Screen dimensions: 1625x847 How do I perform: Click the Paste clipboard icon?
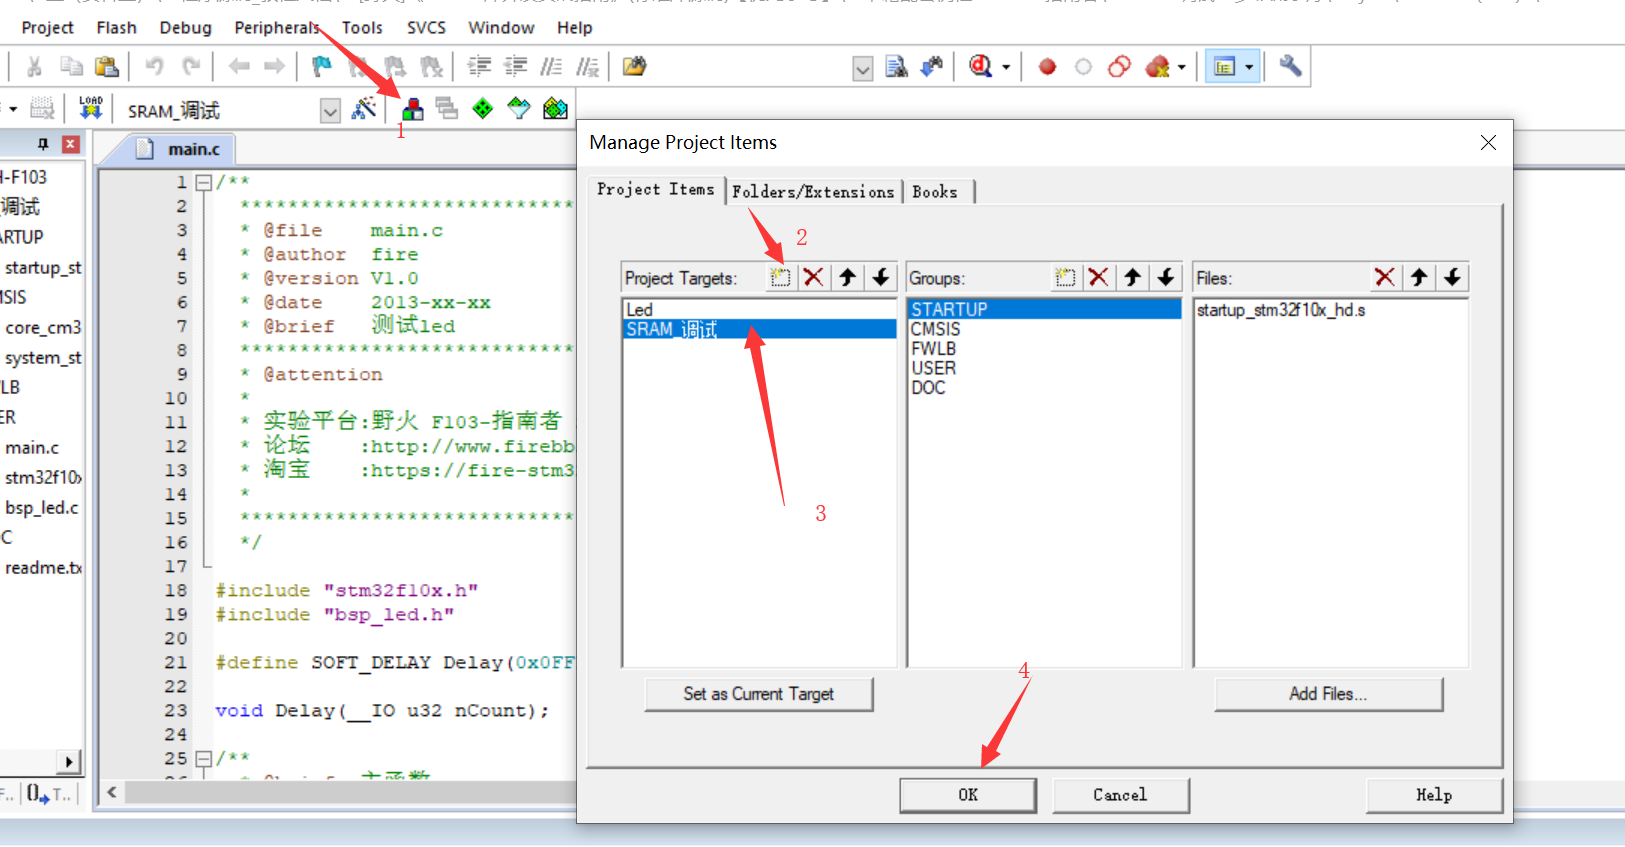107,67
